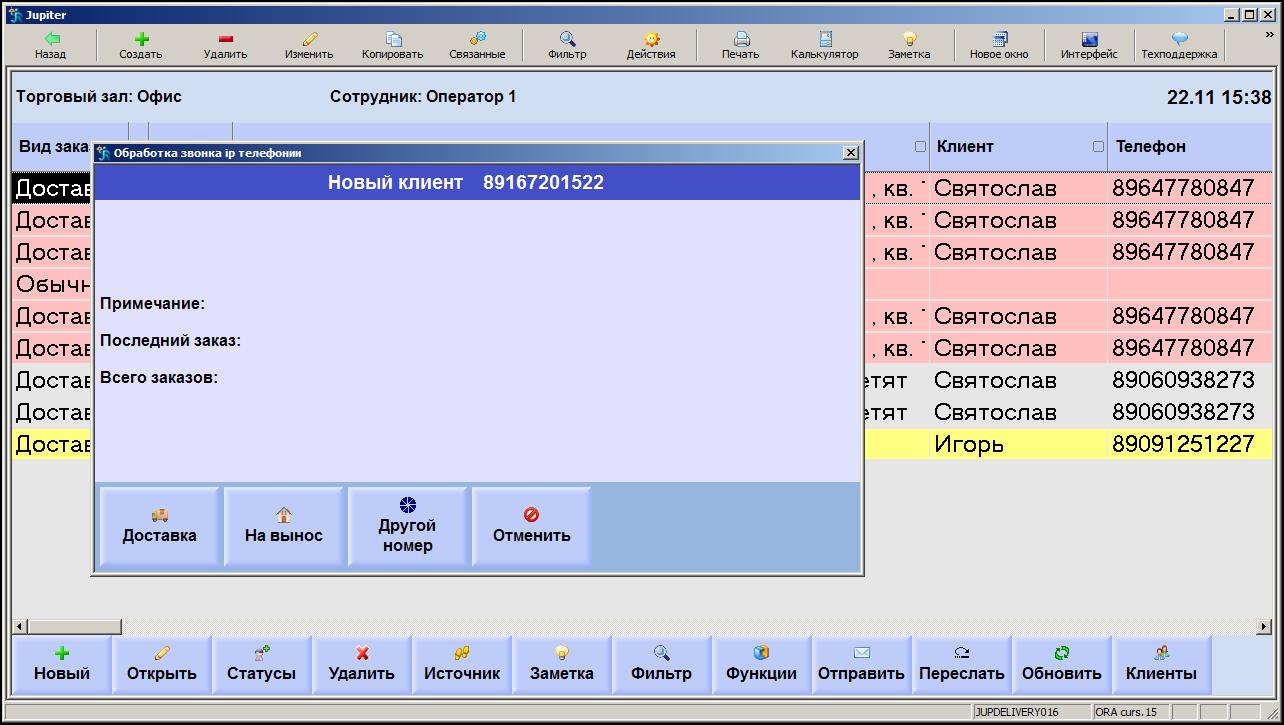Click Фильтр in the bottom bar

pyautogui.click(x=662, y=664)
